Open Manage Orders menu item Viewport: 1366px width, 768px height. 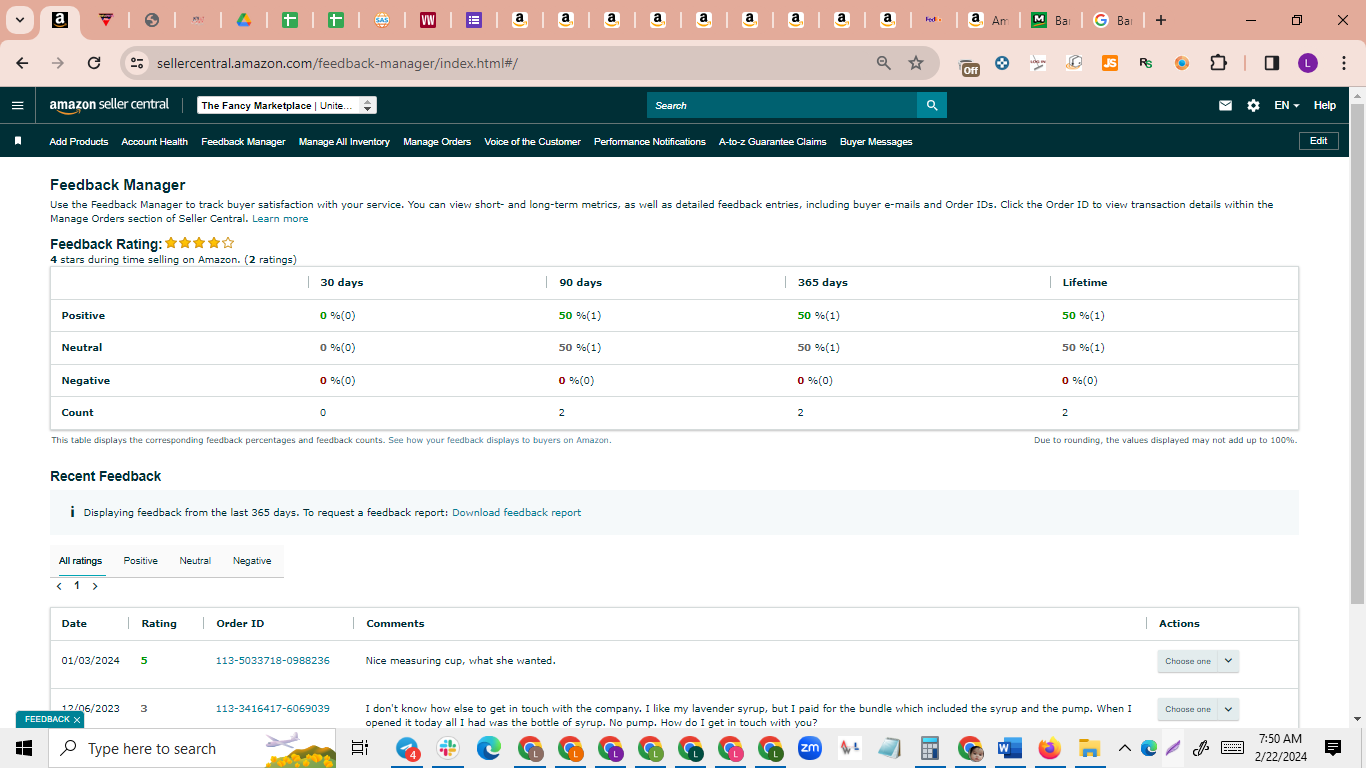(437, 141)
